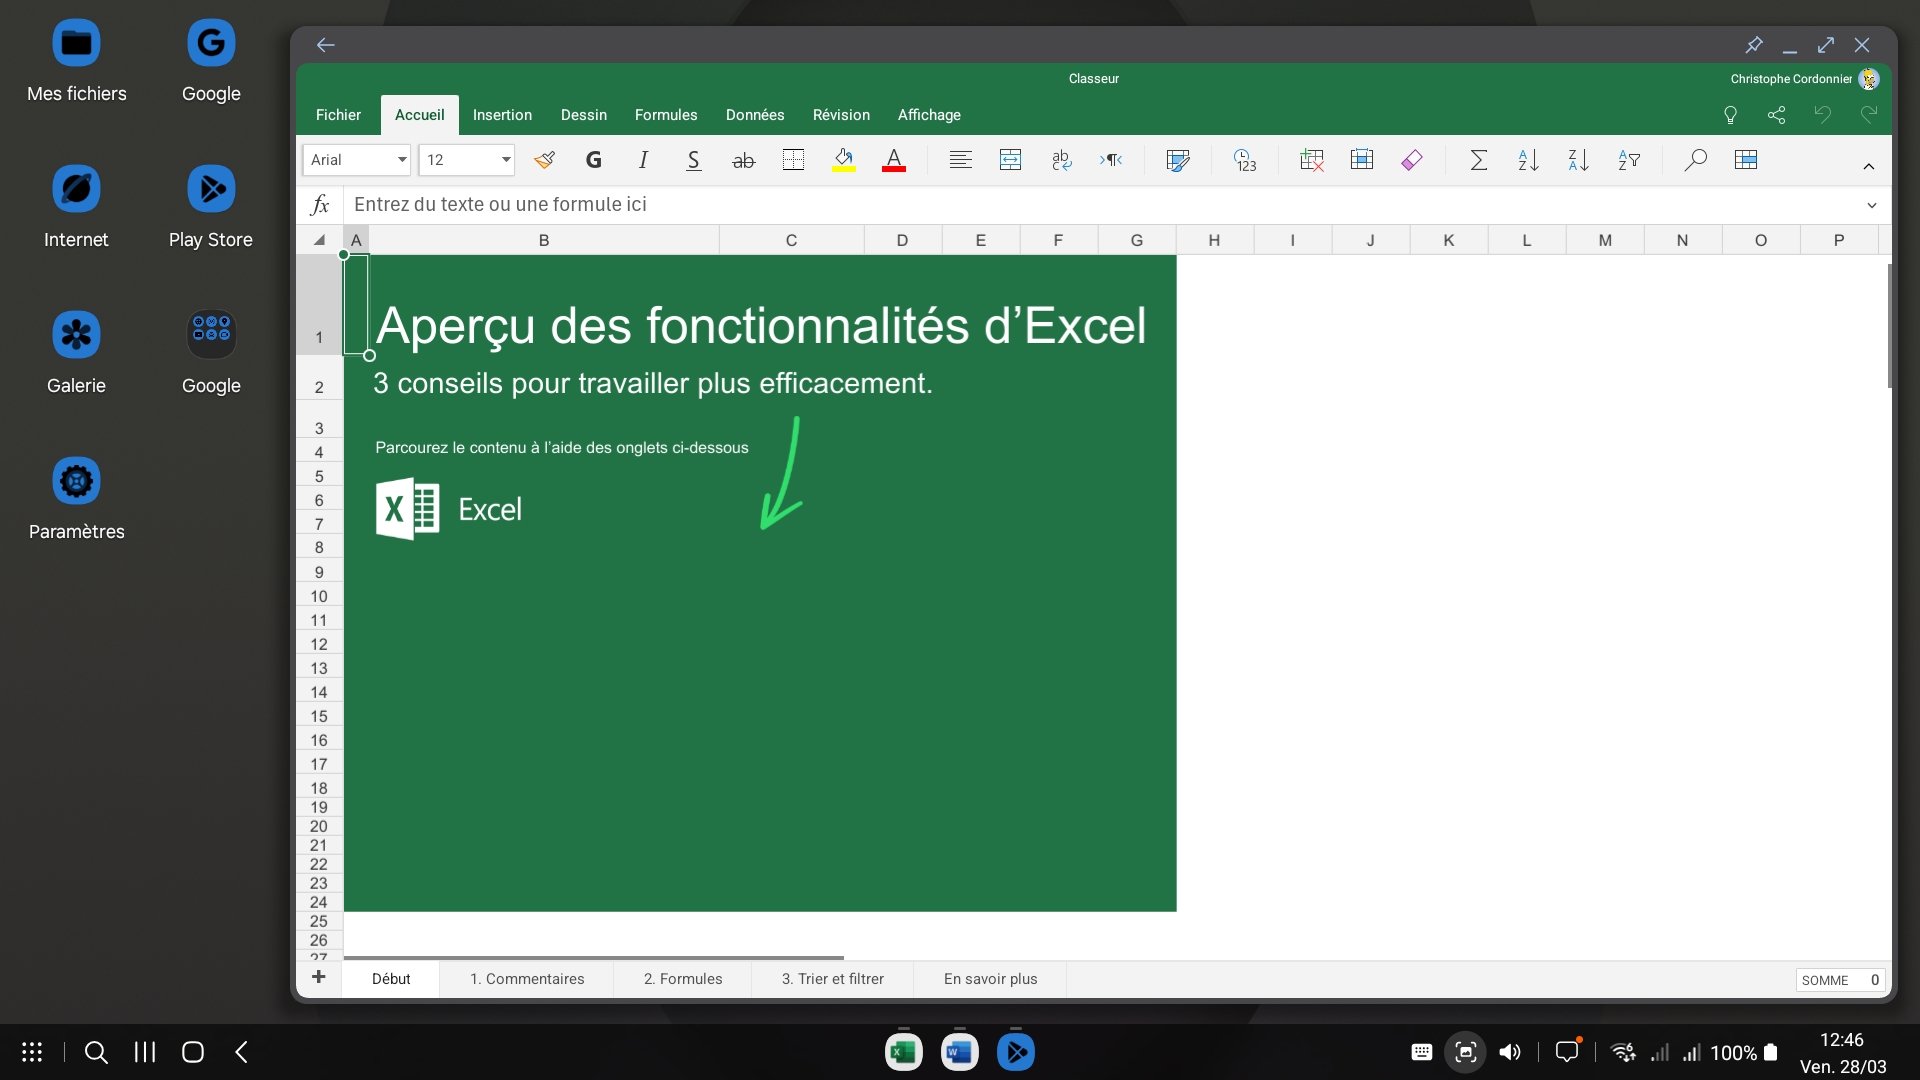Pin the window with pin icon

(1754, 45)
